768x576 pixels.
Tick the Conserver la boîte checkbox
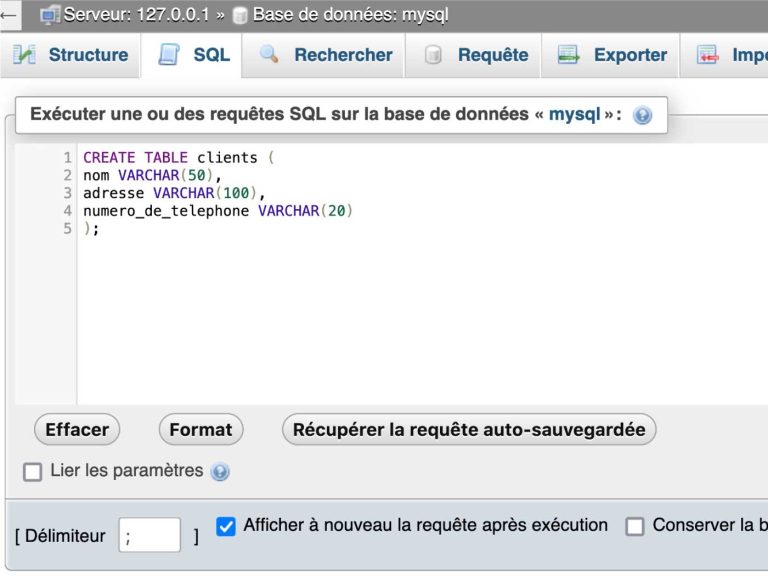[635, 526]
